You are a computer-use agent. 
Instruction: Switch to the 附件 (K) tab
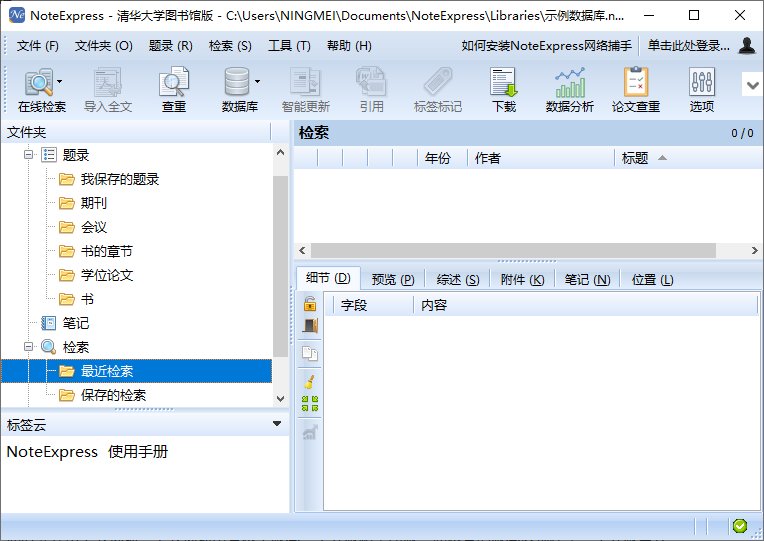pos(522,280)
